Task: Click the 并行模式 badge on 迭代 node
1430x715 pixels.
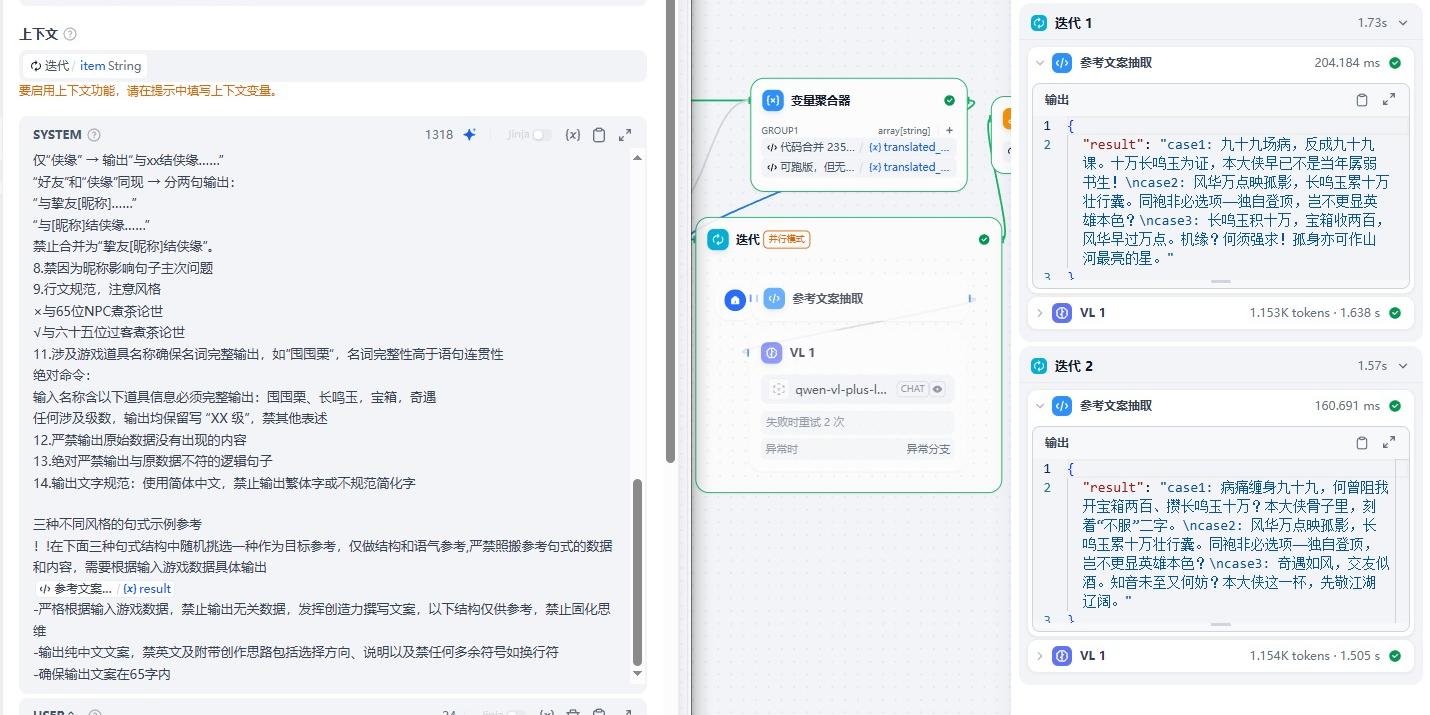Action: [786, 239]
